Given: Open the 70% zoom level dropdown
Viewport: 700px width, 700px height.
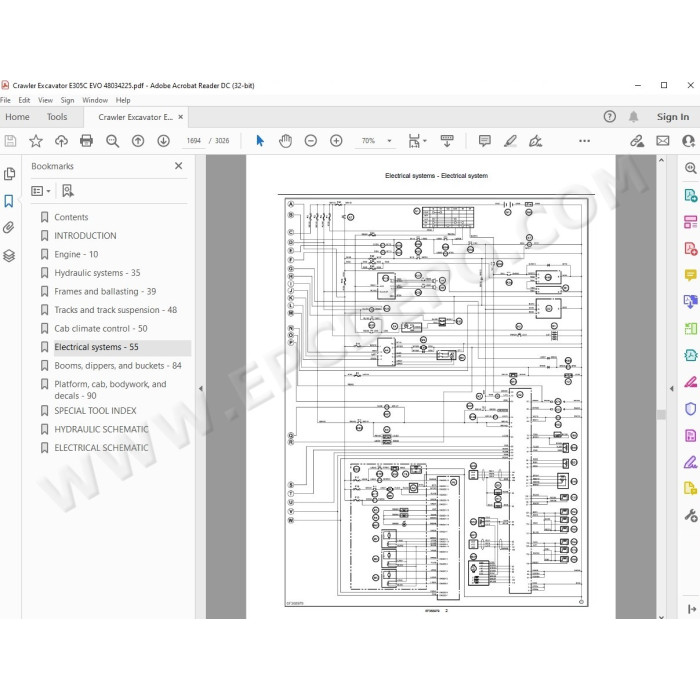Looking at the screenshot, I should click(389, 141).
